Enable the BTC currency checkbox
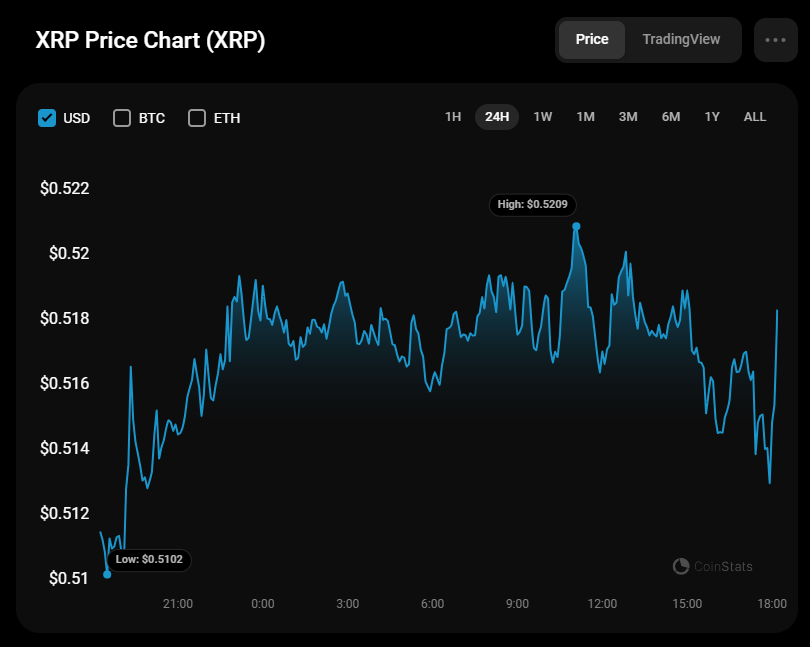 [x=122, y=118]
